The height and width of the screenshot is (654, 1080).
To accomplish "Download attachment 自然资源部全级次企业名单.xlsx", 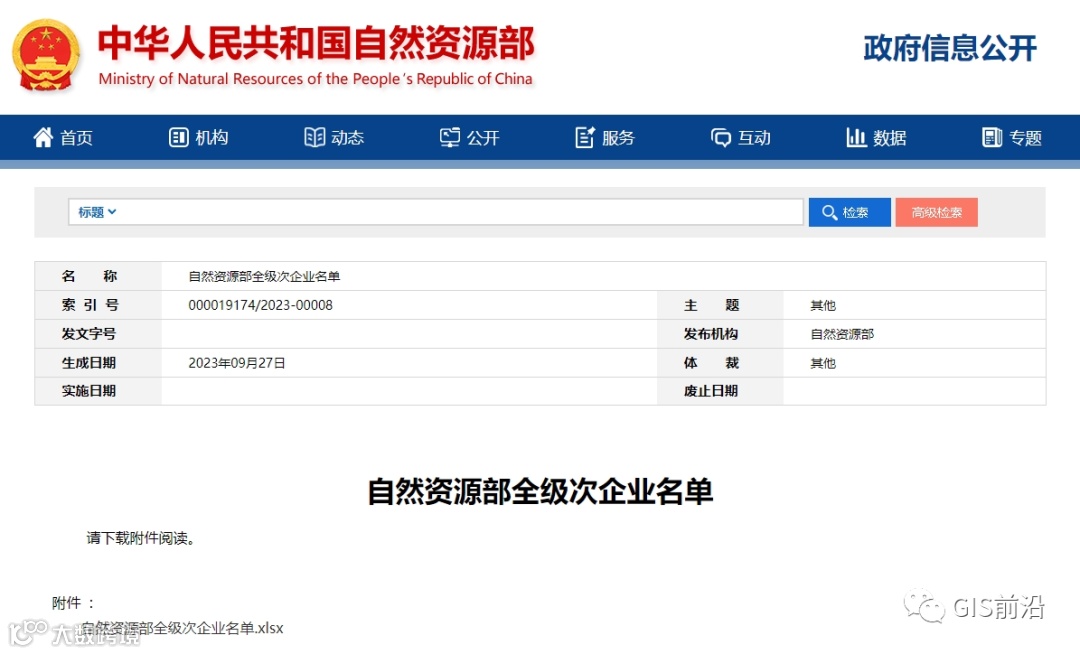I will tap(182, 628).
